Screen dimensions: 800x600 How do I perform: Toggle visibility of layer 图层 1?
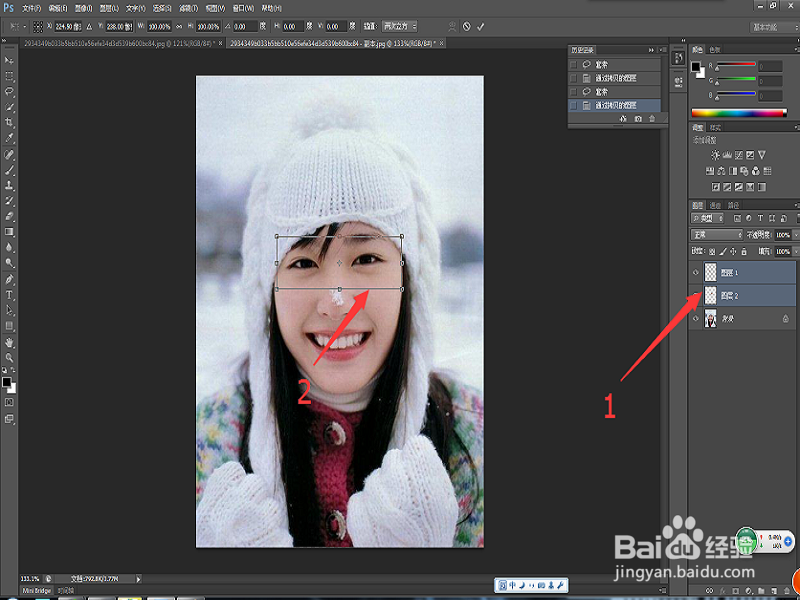pyautogui.click(x=696, y=273)
